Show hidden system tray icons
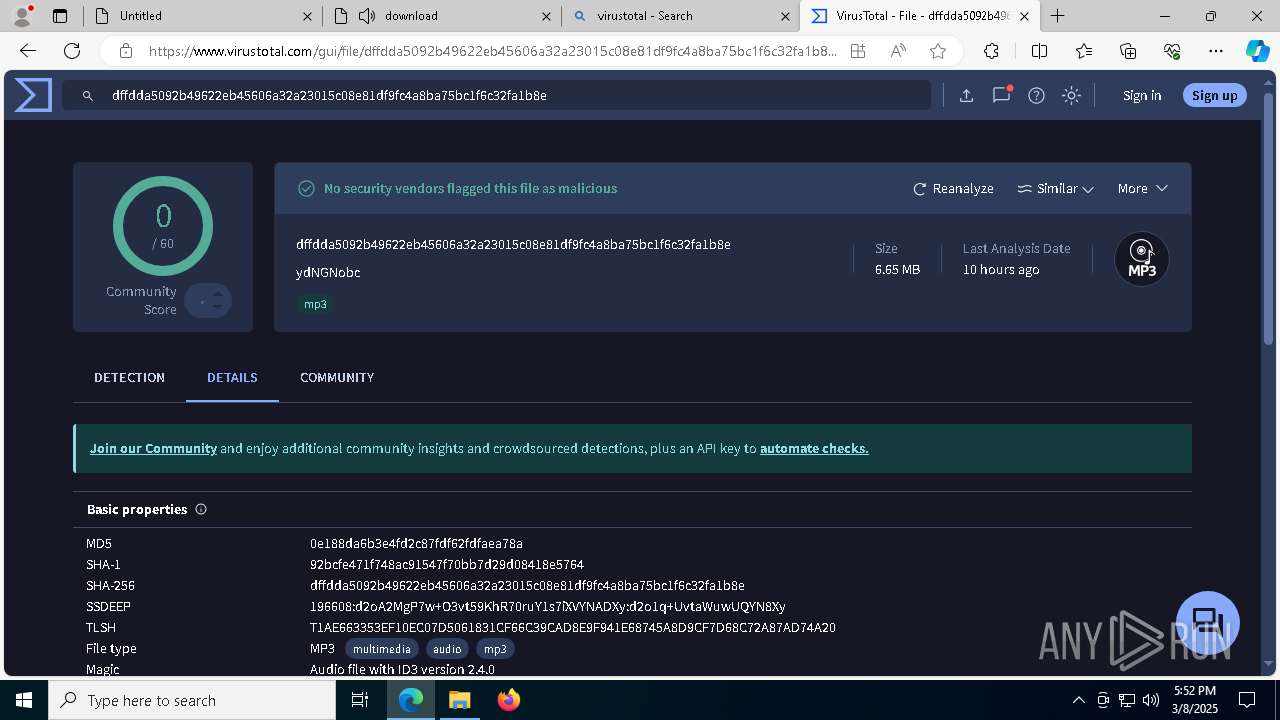The image size is (1280, 720). (1078, 700)
